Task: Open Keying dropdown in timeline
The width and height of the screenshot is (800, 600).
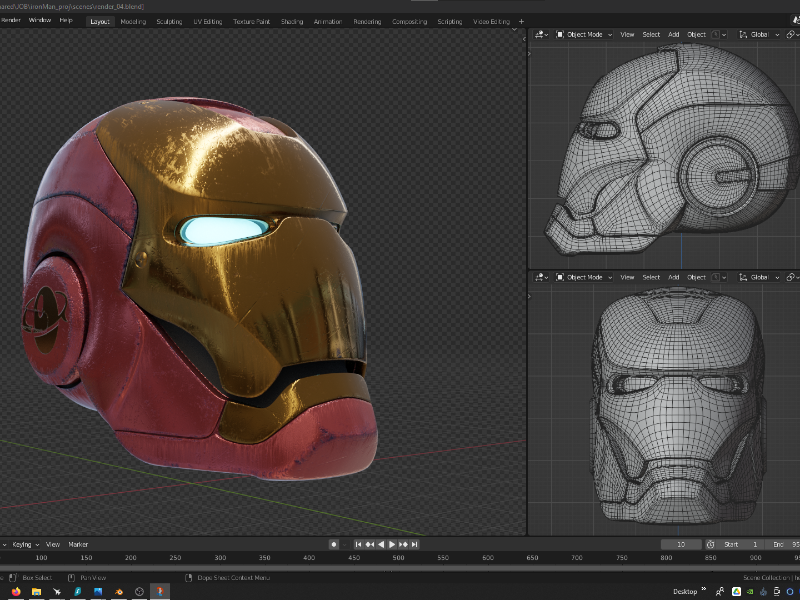Action: coord(25,544)
